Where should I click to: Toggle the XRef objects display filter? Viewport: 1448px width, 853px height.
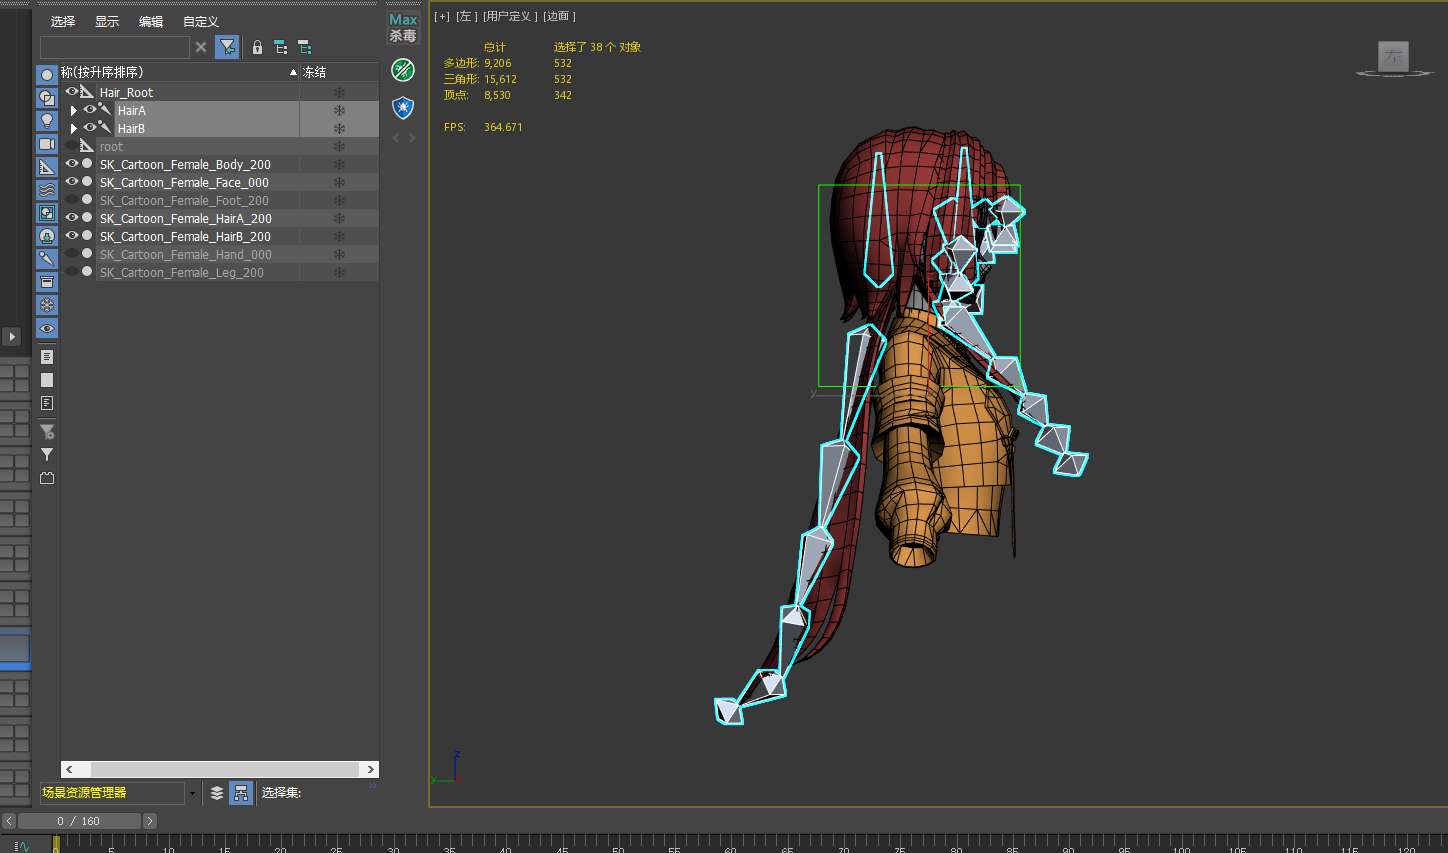[x=47, y=236]
